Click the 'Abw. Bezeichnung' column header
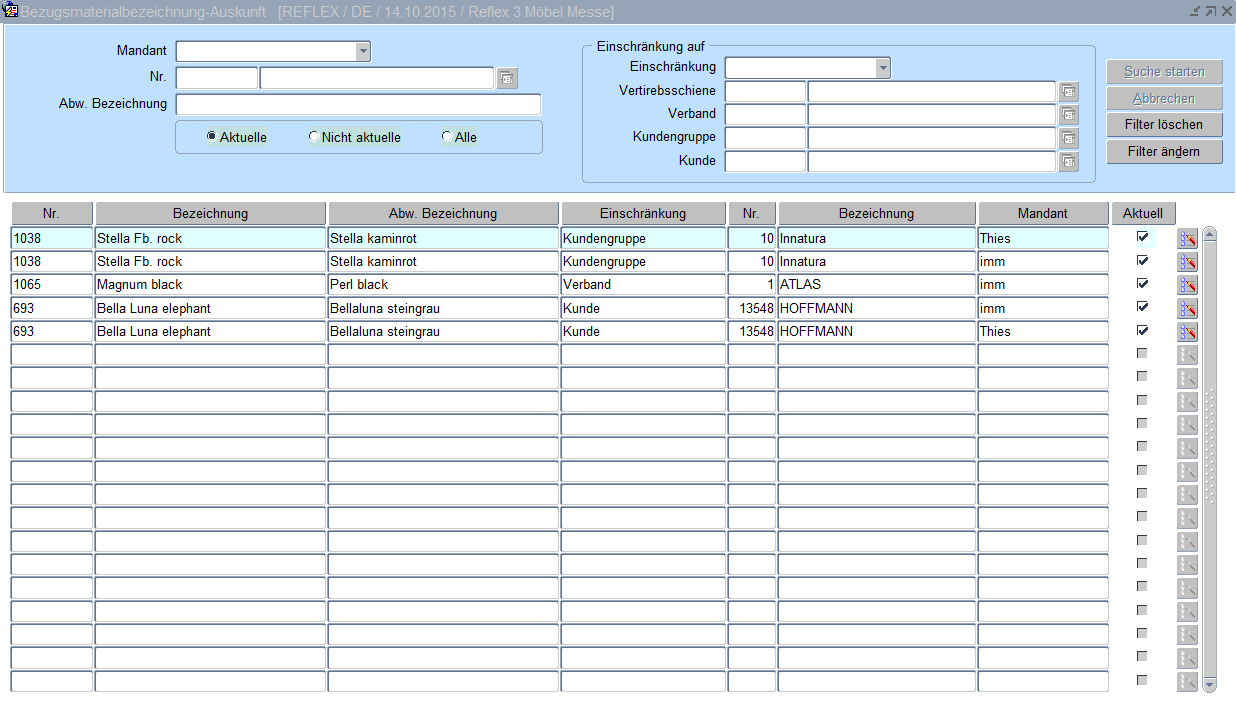Viewport: 1236px width, 718px height. (x=443, y=214)
